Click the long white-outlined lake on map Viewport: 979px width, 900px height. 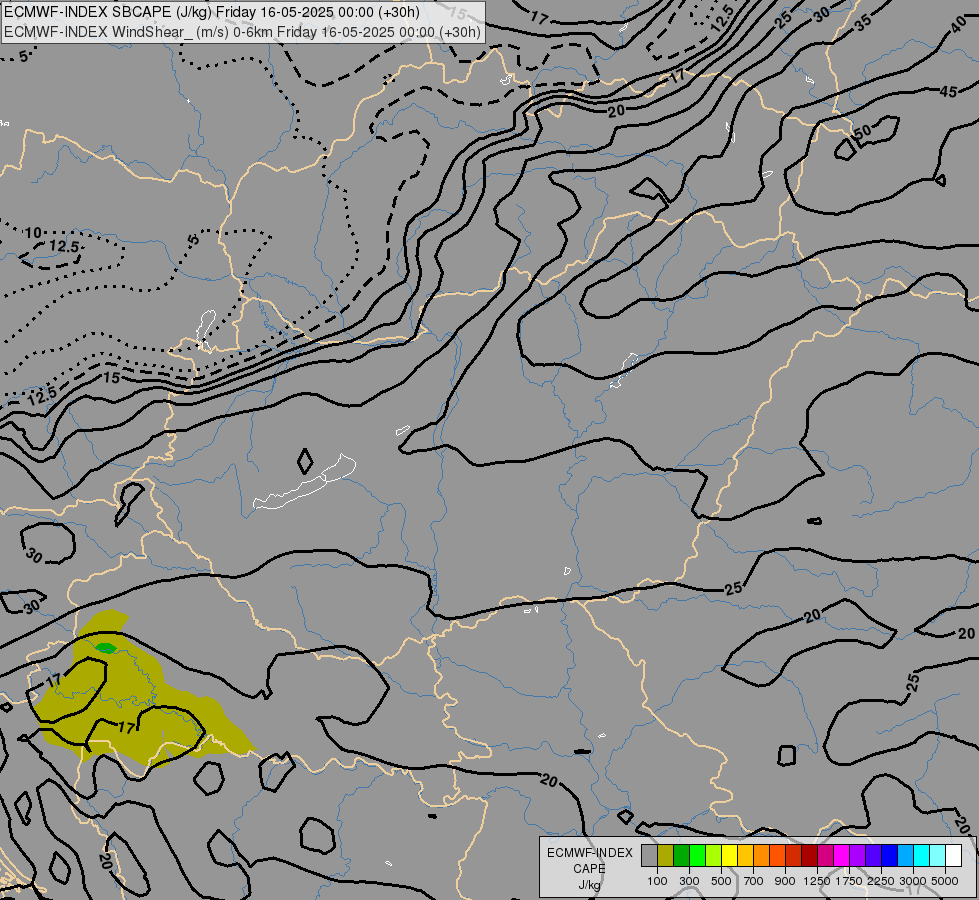[x=304, y=483]
